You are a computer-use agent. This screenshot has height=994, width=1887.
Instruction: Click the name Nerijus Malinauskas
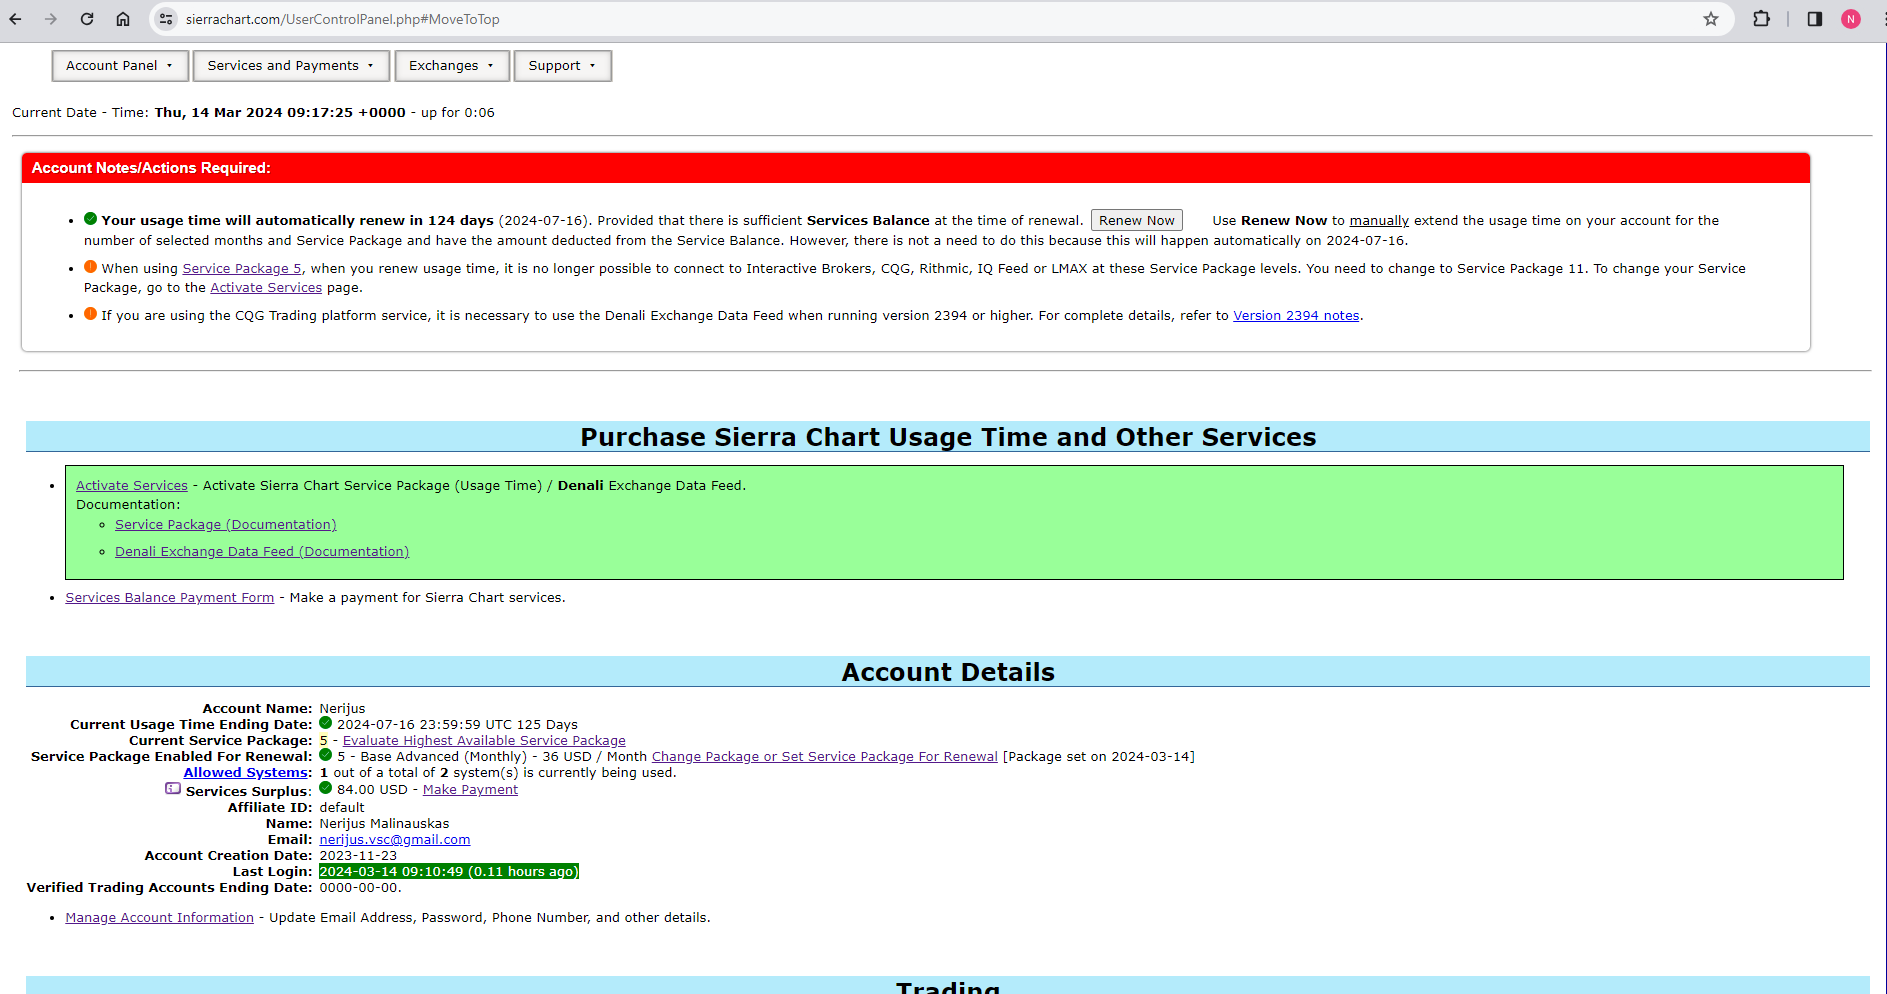pos(384,823)
